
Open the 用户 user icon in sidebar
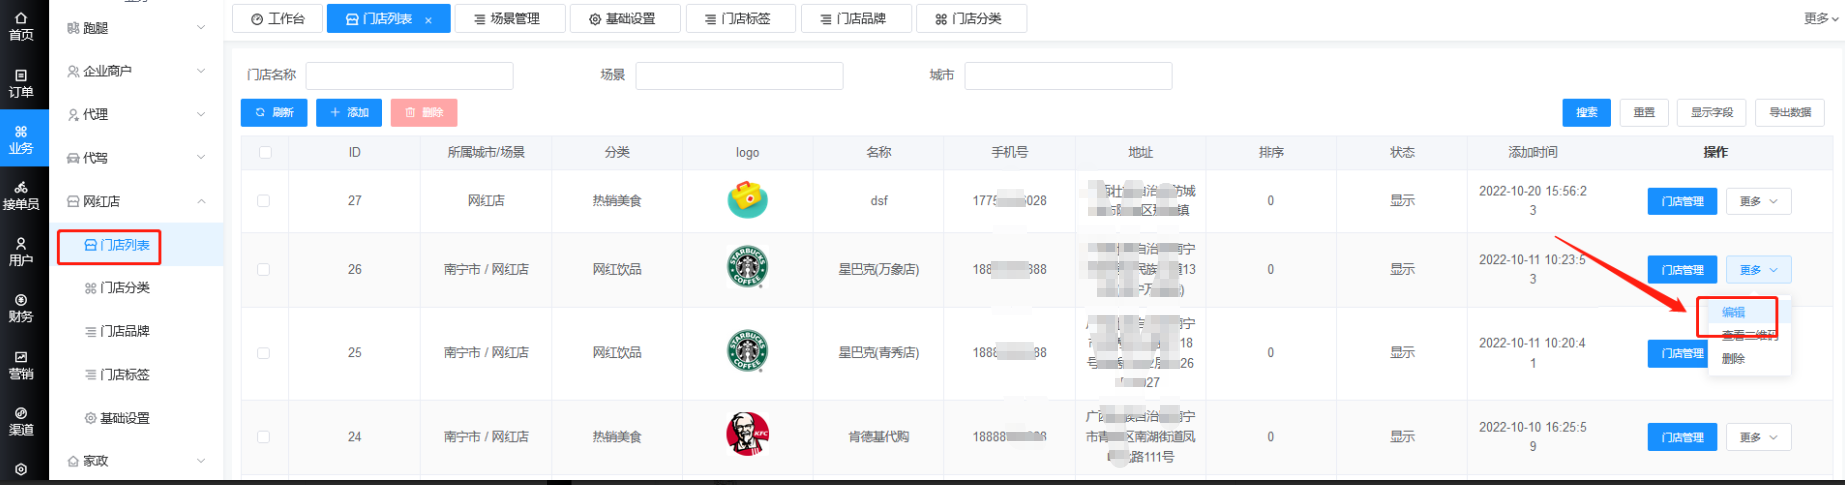pos(21,251)
